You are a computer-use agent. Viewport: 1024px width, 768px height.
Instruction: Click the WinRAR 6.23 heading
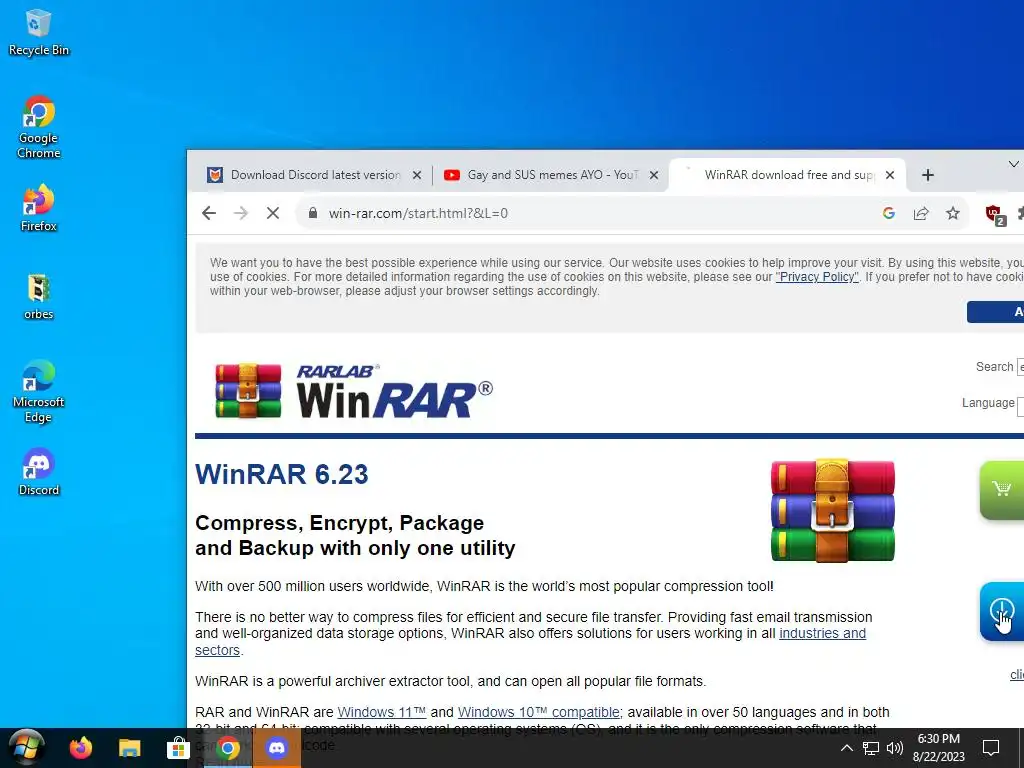click(x=281, y=474)
